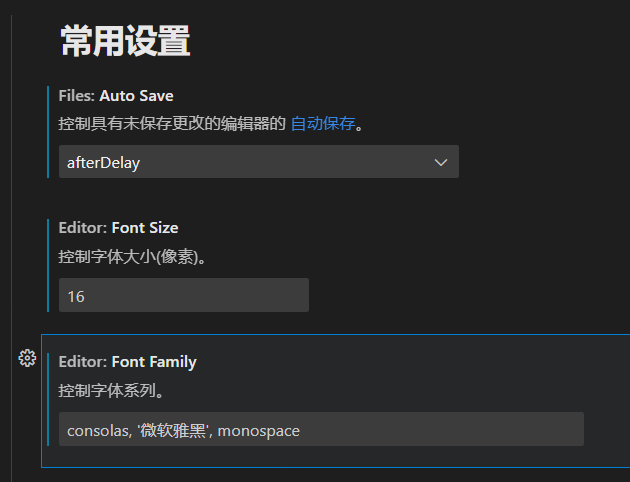Click the Font Size input showing 16
Screen dimensions: 630x482
point(183,295)
